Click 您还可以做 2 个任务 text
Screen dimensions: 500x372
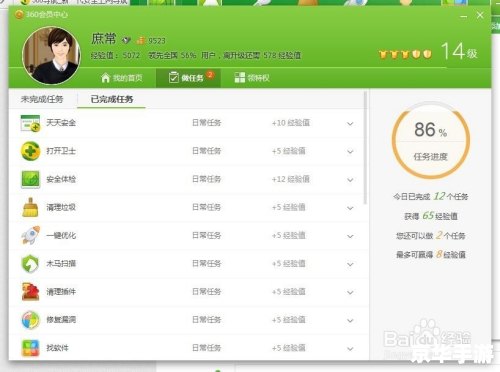[x=431, y=235]
